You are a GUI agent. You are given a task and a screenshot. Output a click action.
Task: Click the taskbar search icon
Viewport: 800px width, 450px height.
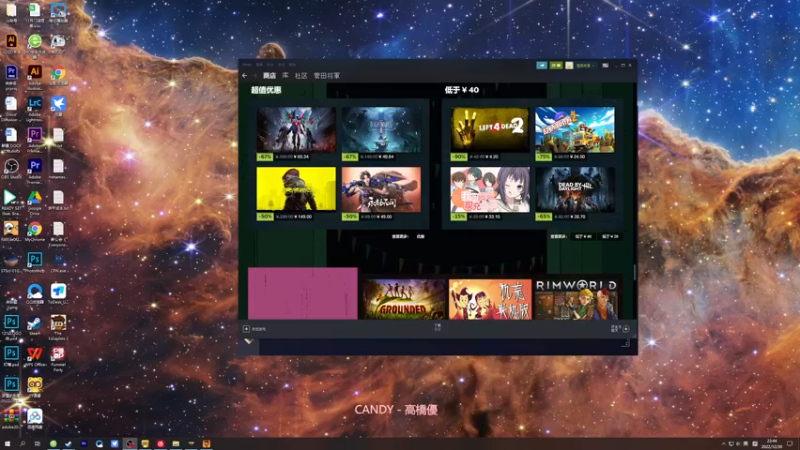[22, 444]
